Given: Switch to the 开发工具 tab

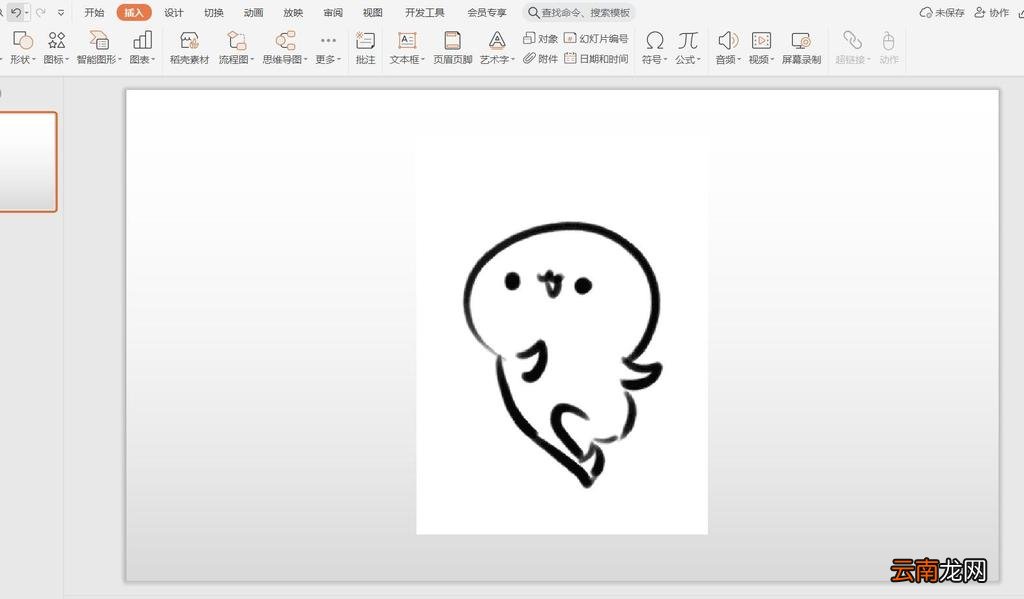Looking at the screenshot, I should click(x=424, y=12).
